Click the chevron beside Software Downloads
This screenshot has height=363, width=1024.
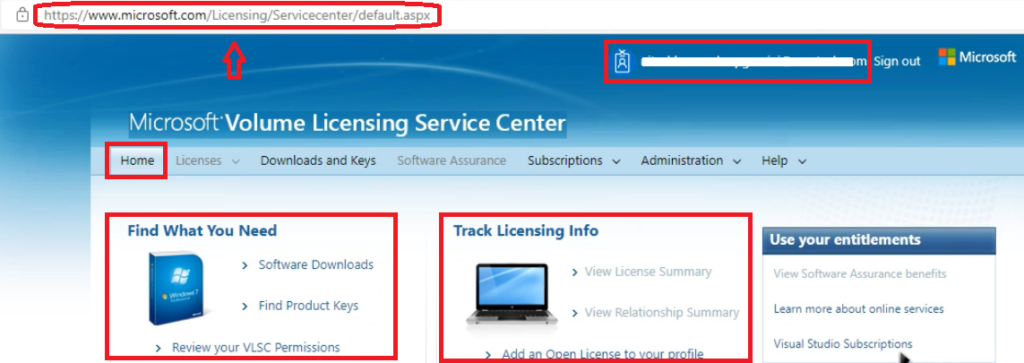245,266
